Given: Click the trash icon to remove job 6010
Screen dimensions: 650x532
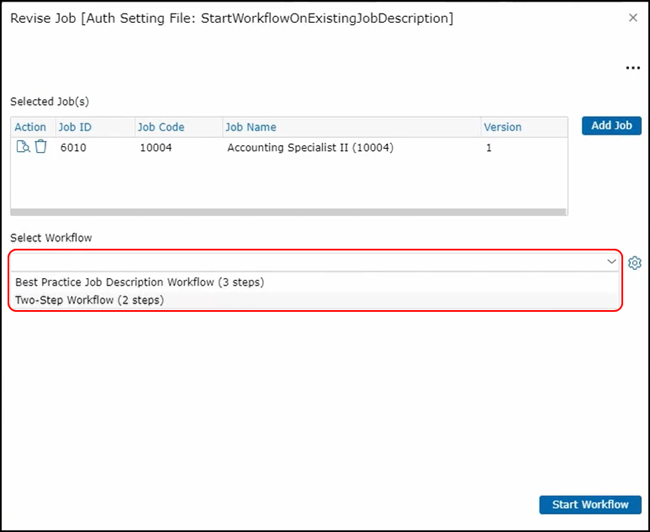Looking at the screenshot, I should coord(40,147).
